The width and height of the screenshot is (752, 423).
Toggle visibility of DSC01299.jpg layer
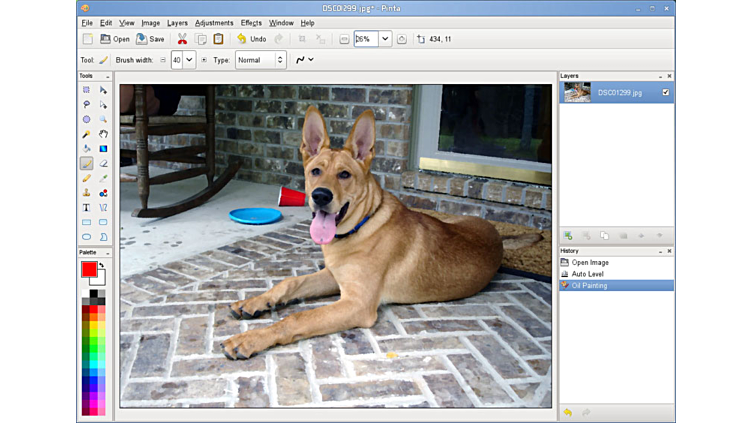pos(666,93)
